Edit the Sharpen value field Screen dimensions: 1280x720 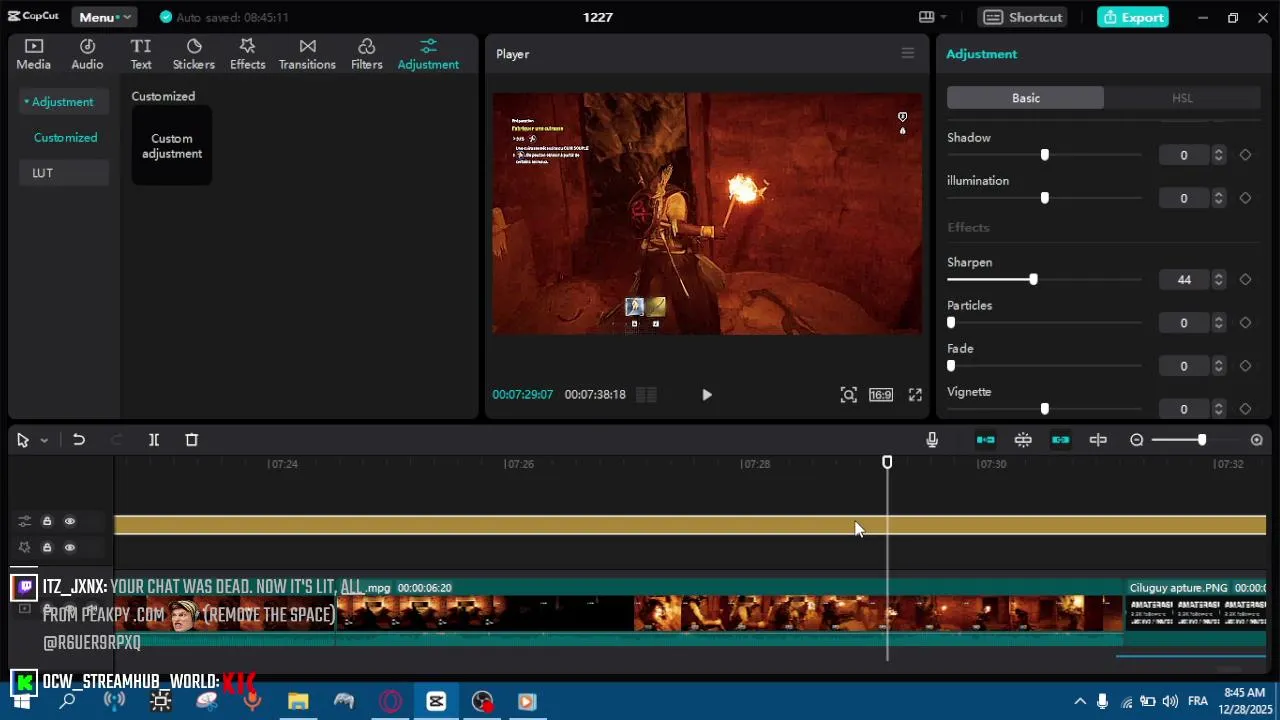(1184, 280)
